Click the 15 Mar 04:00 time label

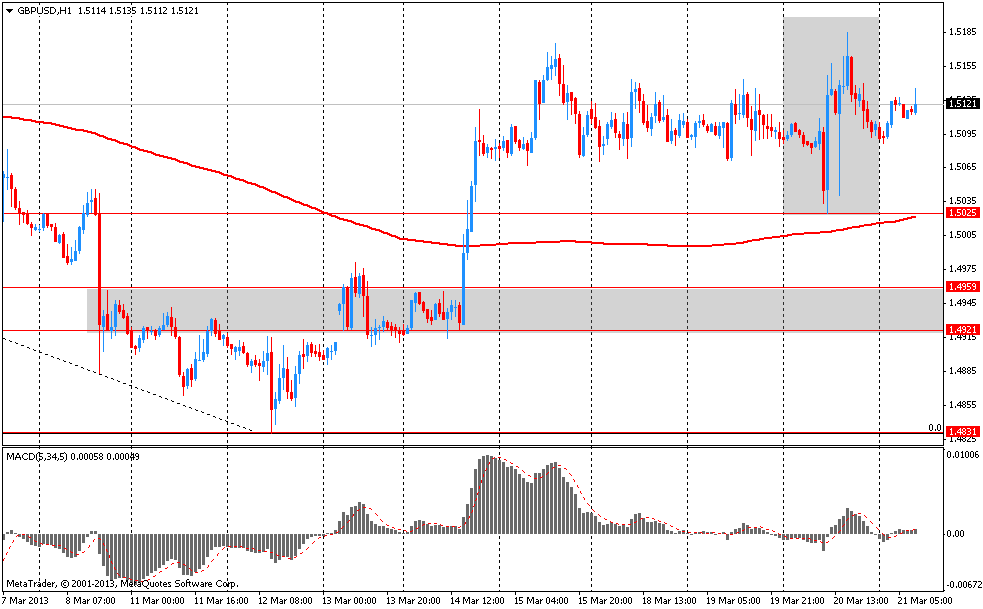pos(539,601)
